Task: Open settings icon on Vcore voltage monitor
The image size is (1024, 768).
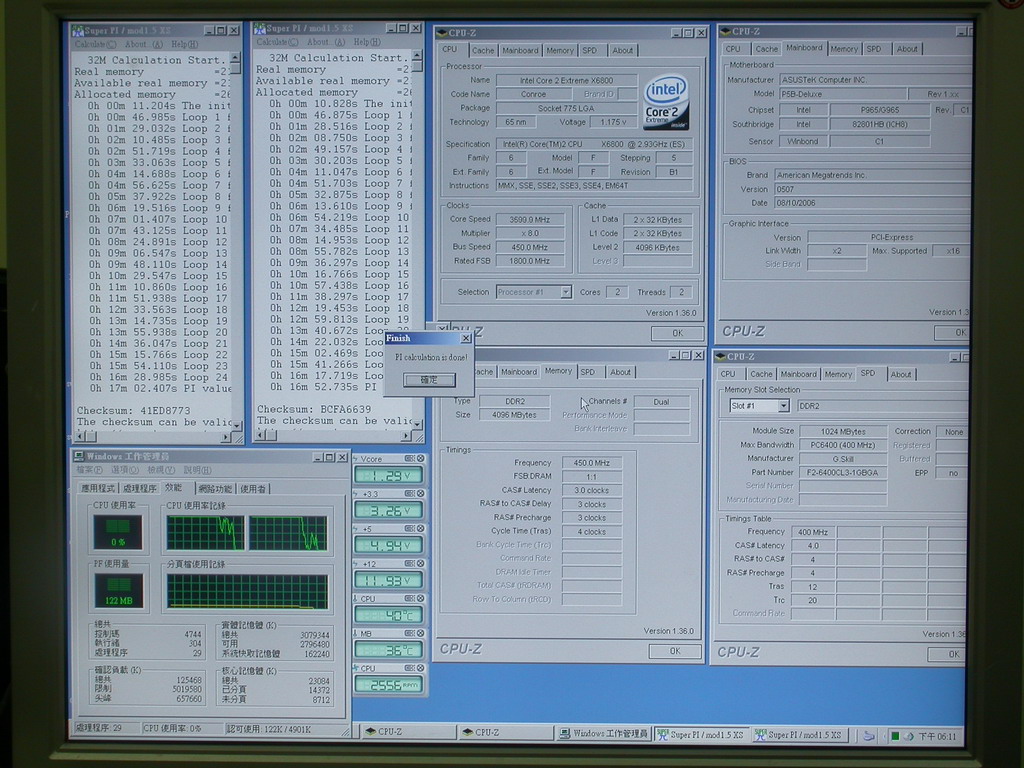Action: pyautogui.click(x=409, y=458)
